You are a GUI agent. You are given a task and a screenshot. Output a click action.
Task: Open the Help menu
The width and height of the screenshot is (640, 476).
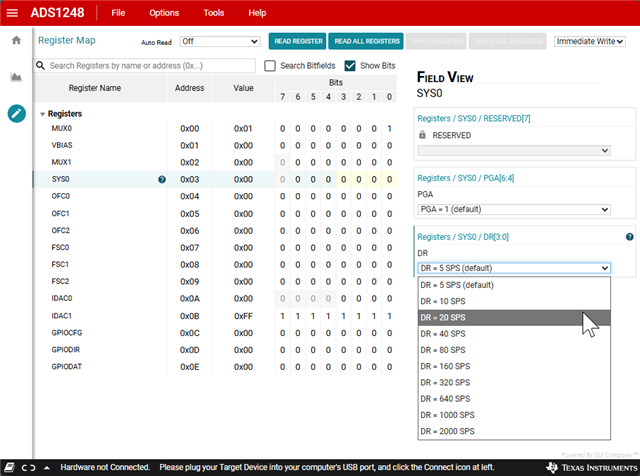tap(257, 13)
